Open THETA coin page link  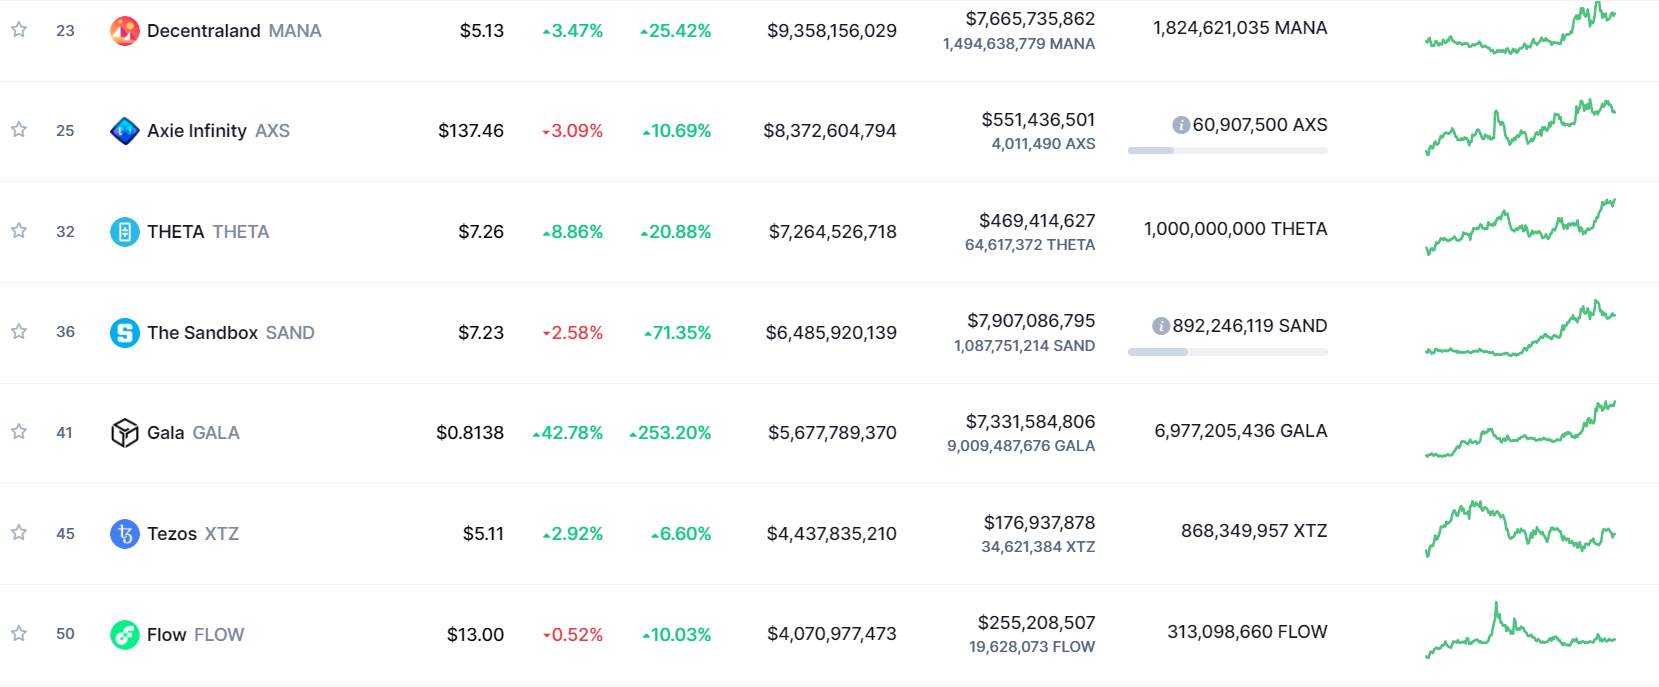[x=208, y=232]
